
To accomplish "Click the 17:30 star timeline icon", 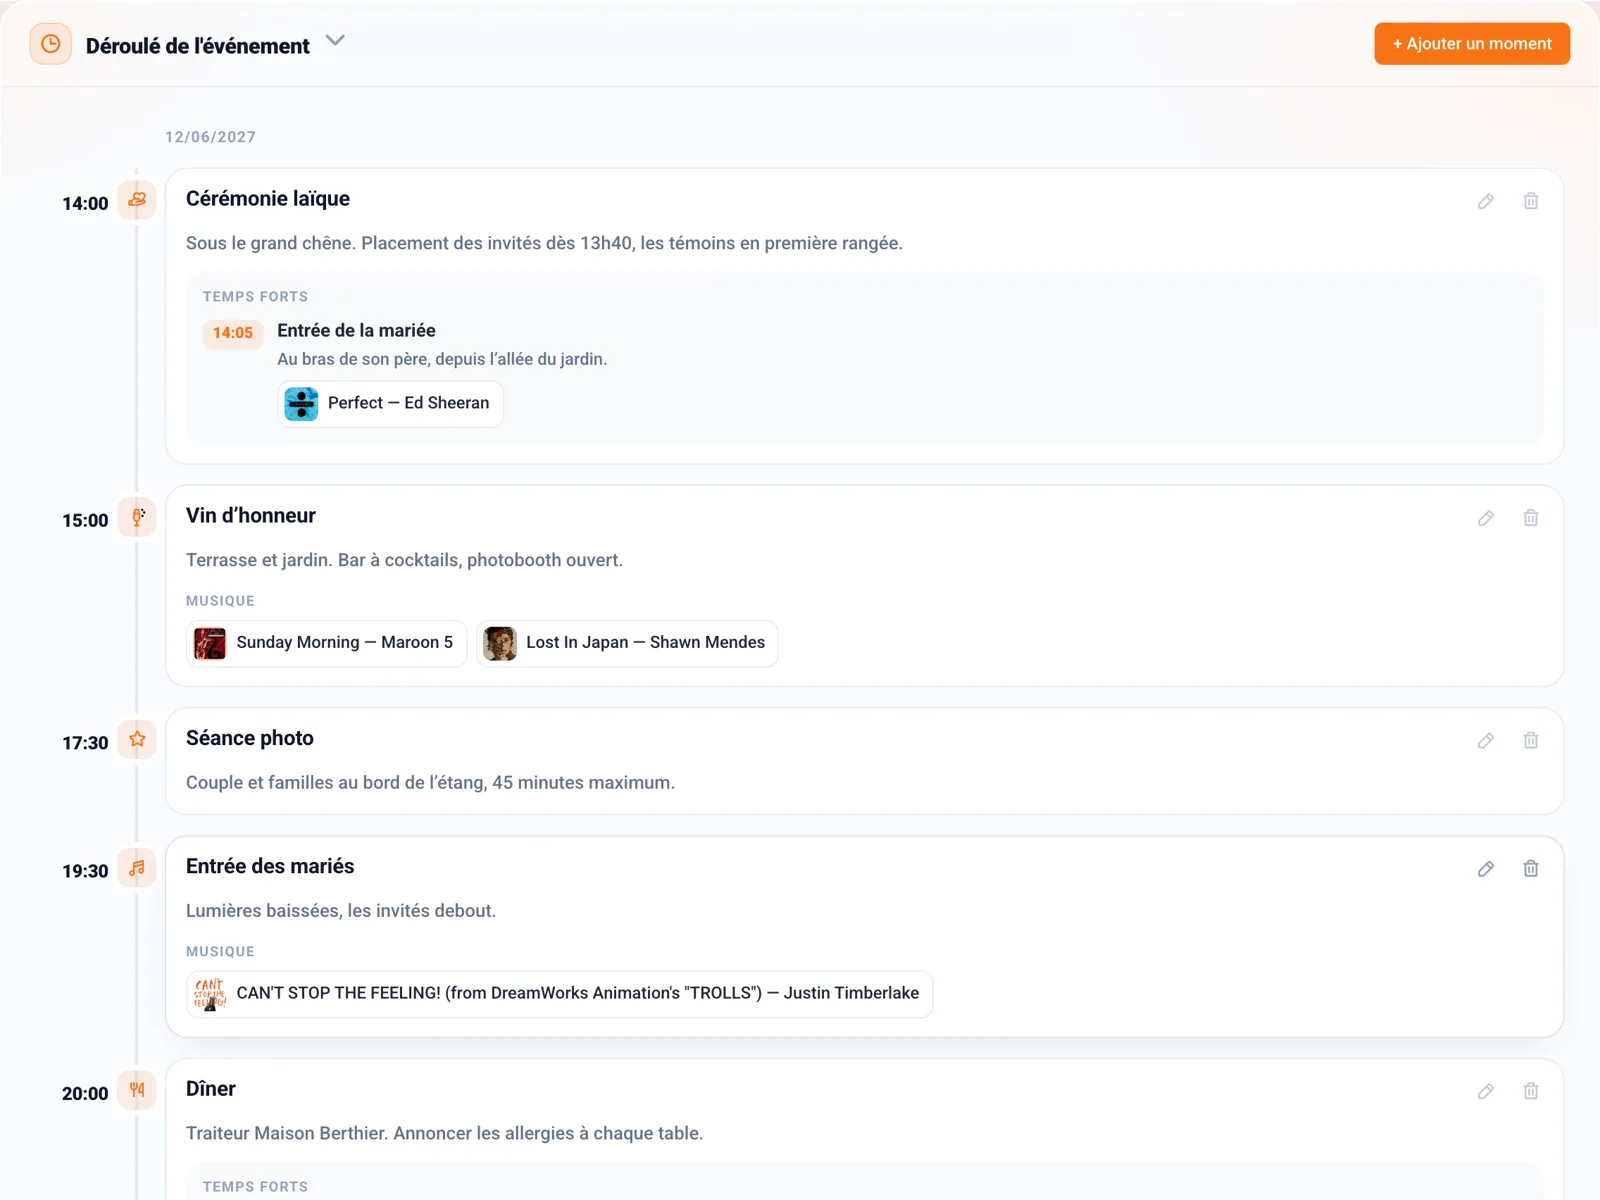I will [137, 740].
